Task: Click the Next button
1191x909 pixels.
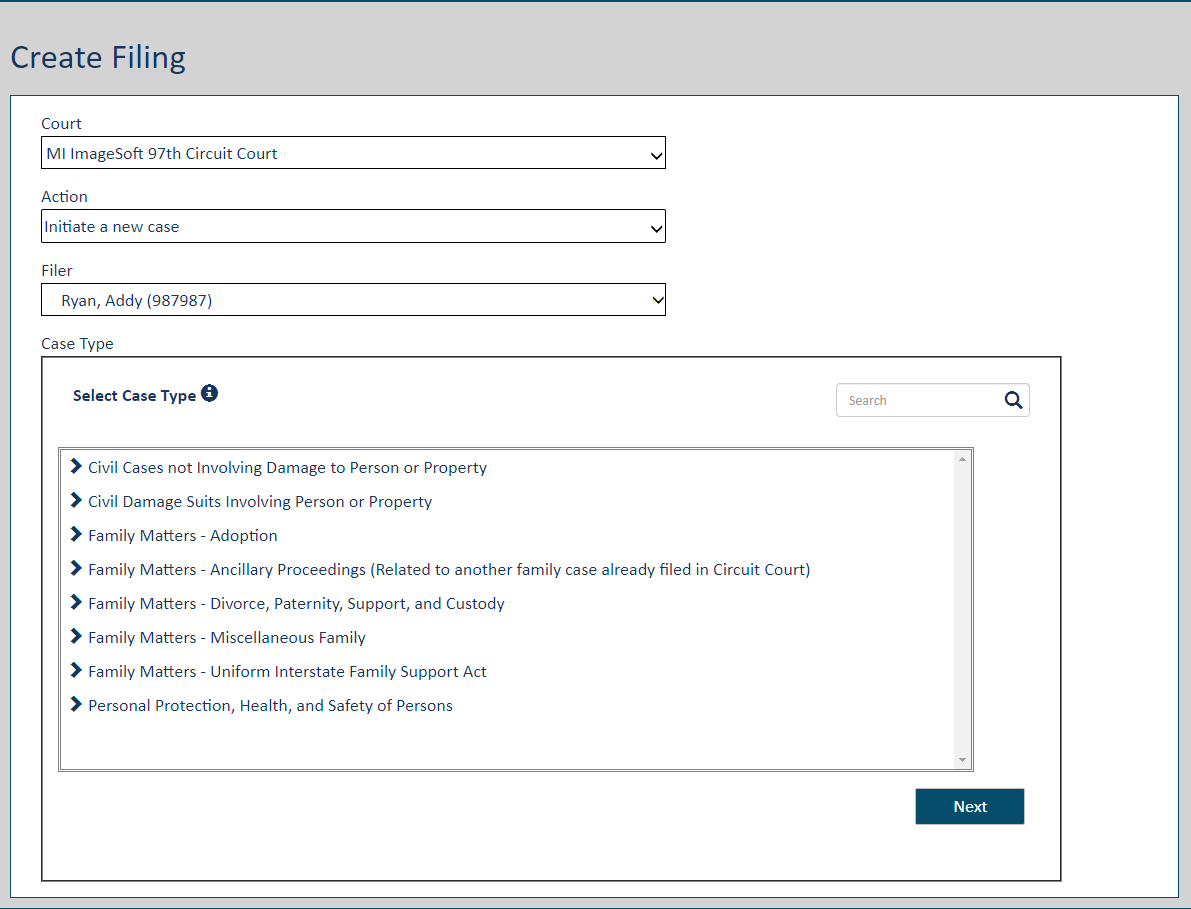Action: [970, 806]
